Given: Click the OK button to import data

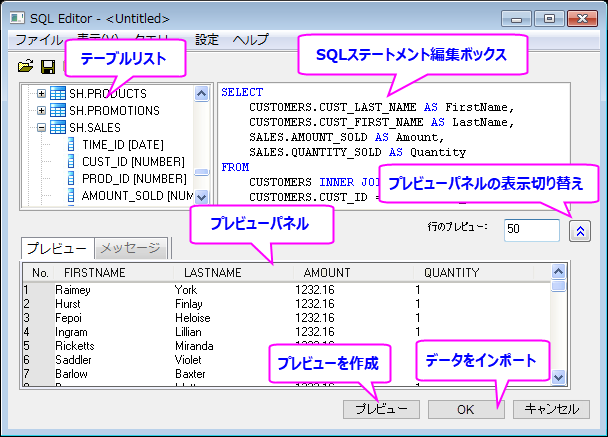Looking at the screenshot, I should coord(466,409).
